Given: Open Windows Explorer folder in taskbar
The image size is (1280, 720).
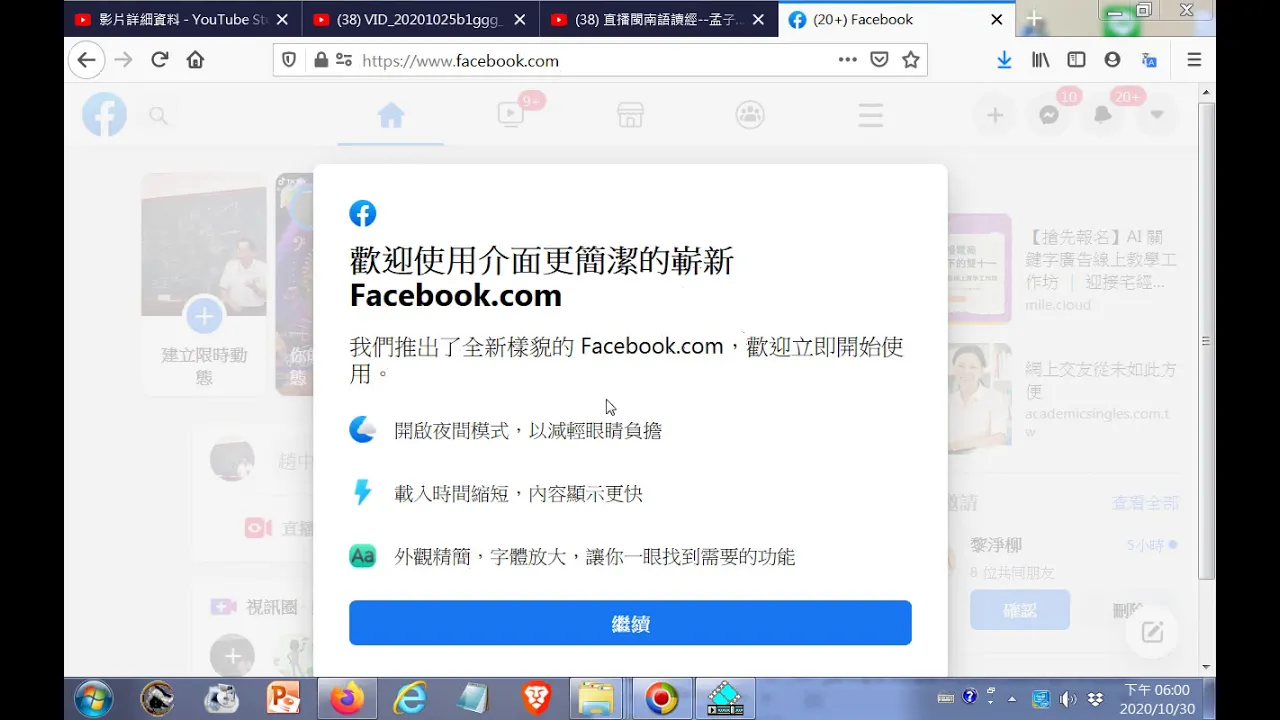Looking at the screenshot, I should 597,698.
